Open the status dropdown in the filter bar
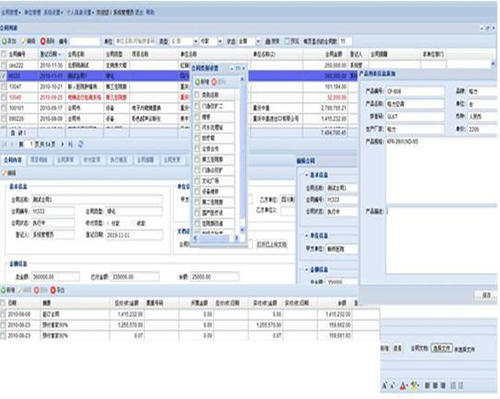The height and width of the screenshot is (399, 500). tap(258, 41)
